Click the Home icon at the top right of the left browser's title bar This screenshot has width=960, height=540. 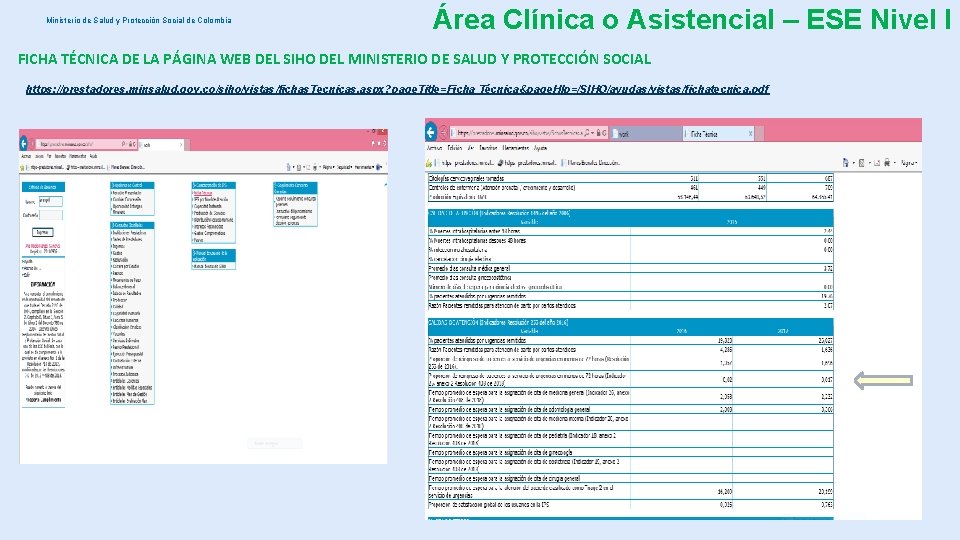[x=373, y=143]
